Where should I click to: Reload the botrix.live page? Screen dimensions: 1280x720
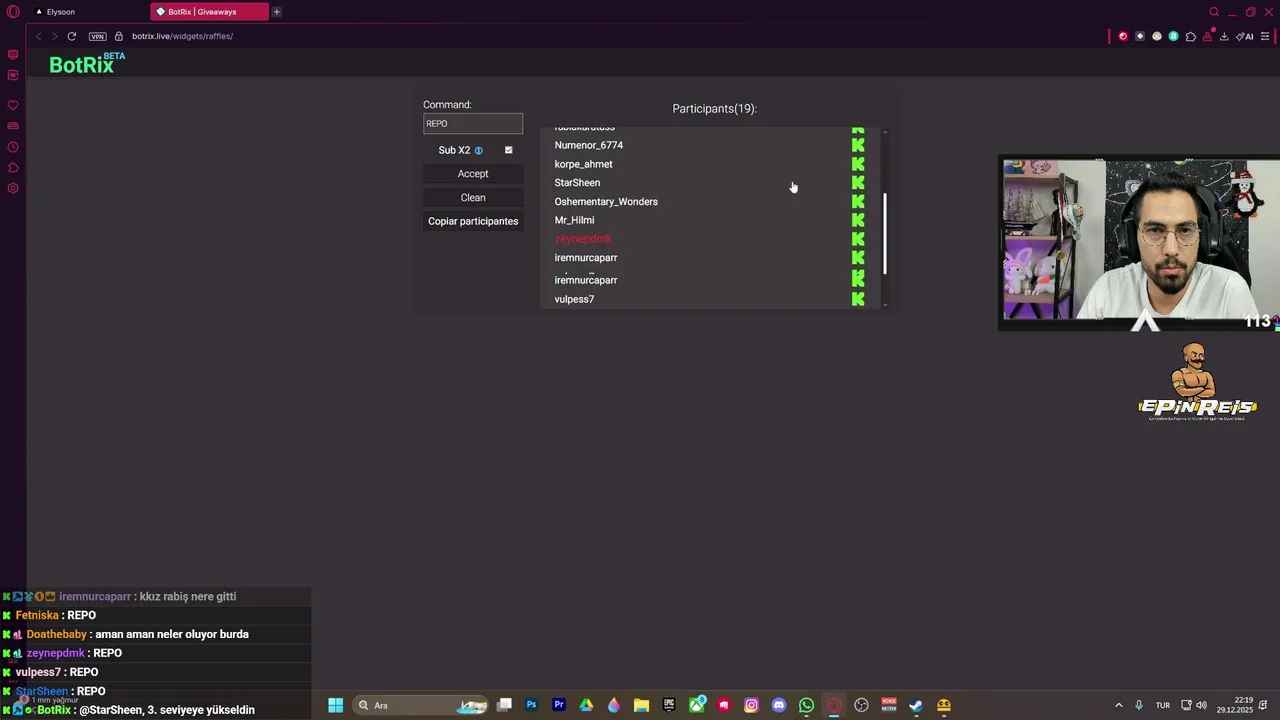coord(72,36)
